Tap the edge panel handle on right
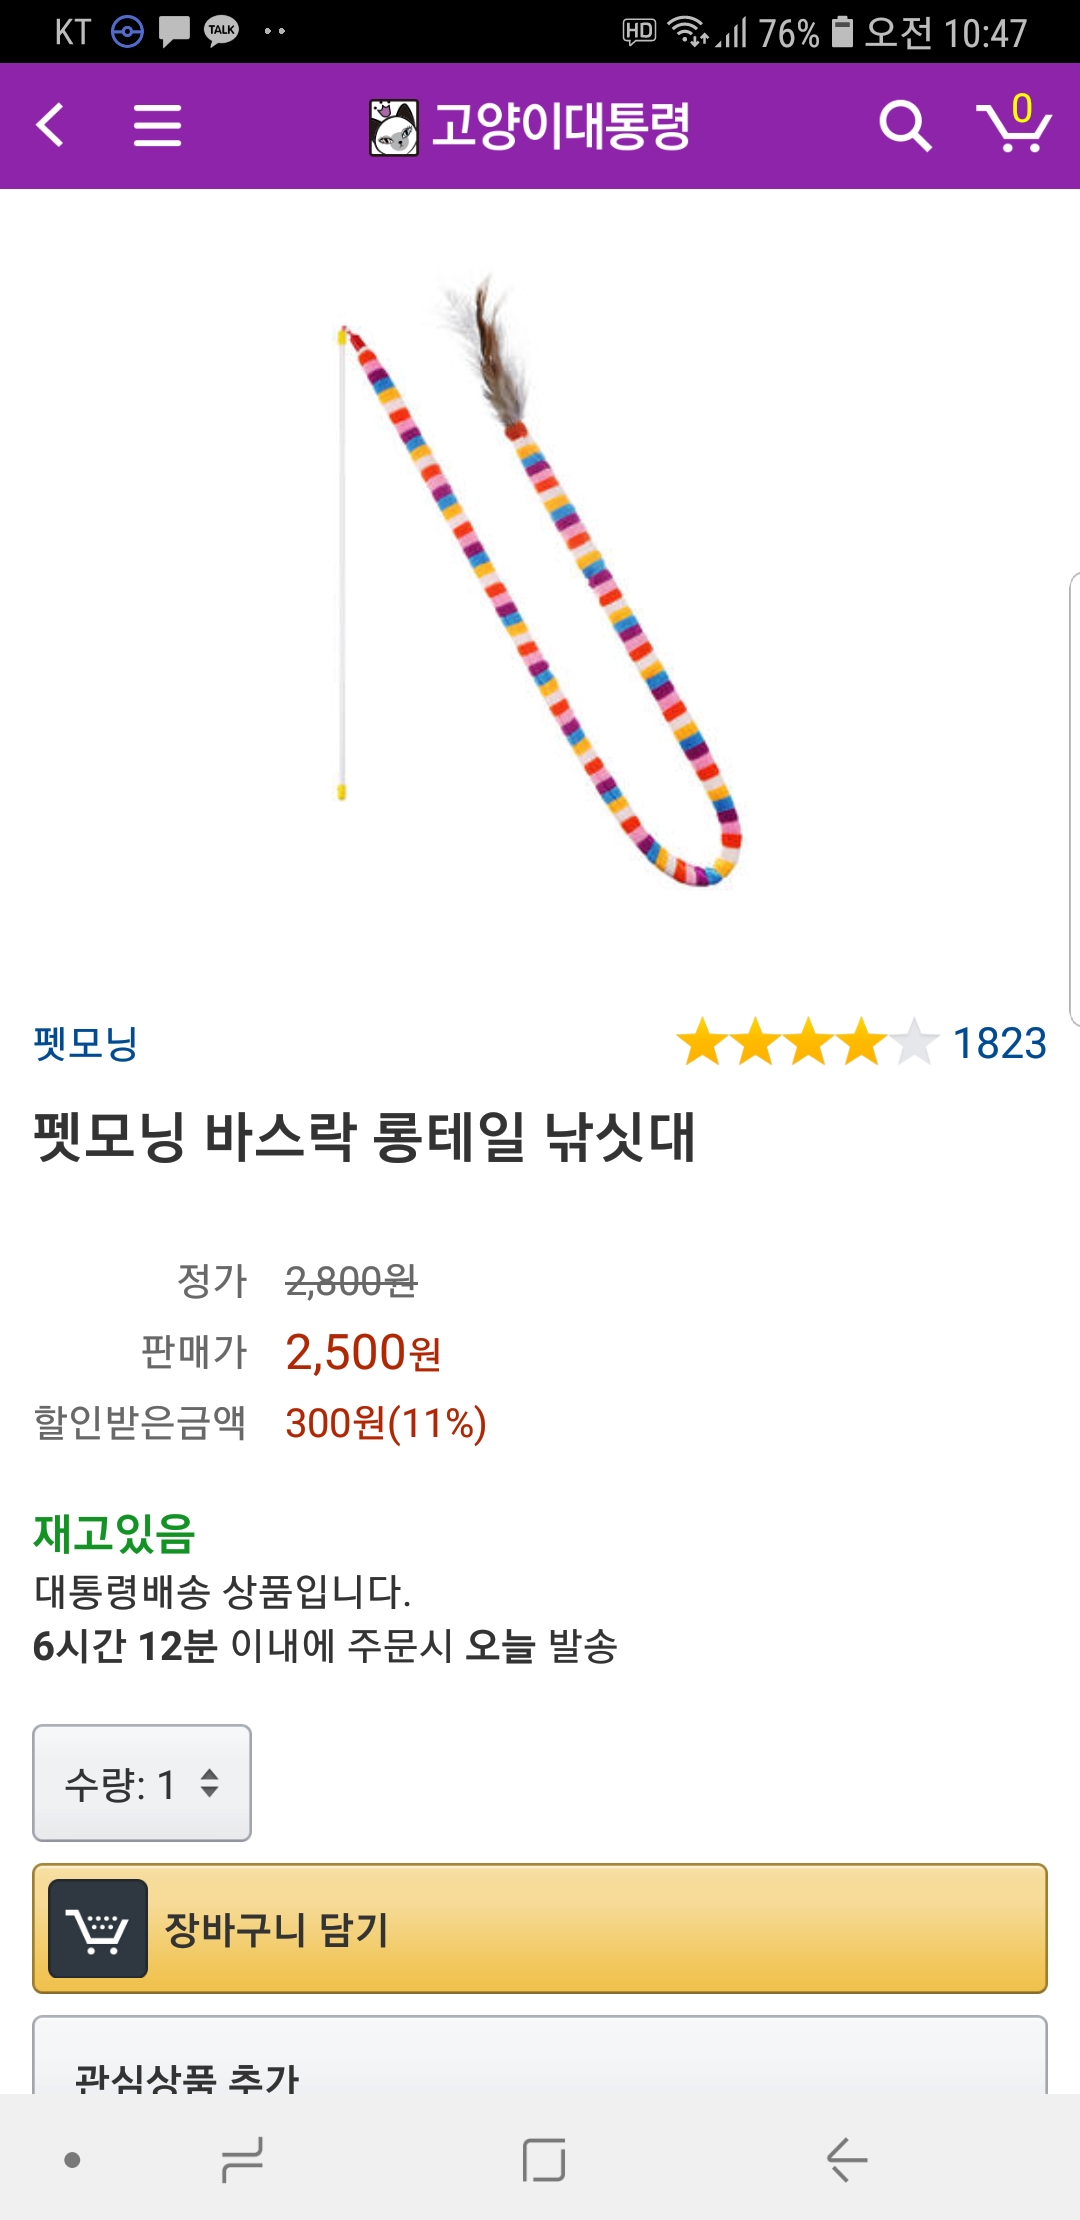Viewport: 1080px width, 2220px height. pos(1074,800)
